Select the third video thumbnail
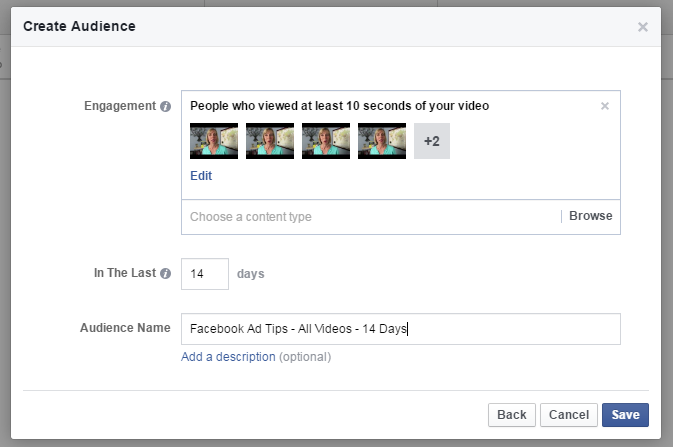 (x=326, y=141)
